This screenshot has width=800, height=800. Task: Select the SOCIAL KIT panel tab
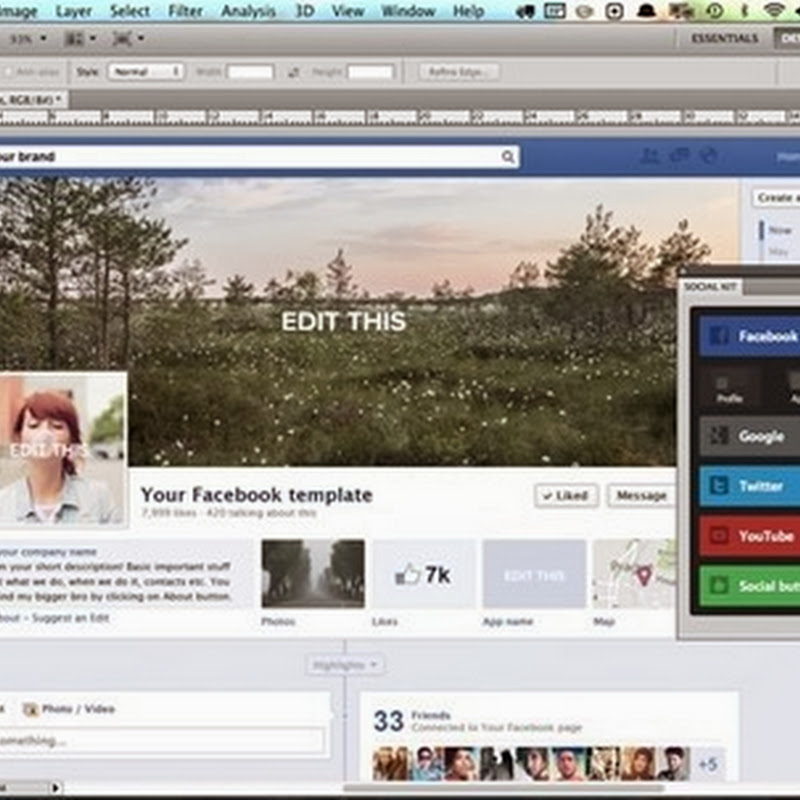pyautogui.click(x=710, y=287)
